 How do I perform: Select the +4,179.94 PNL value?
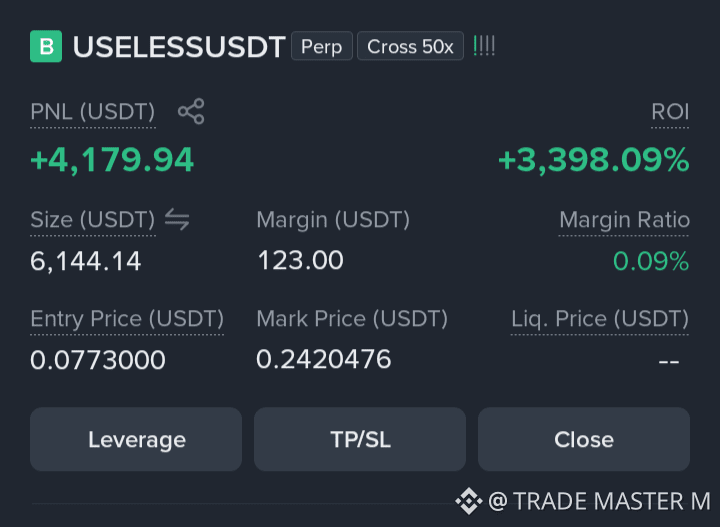[x=112, y=160]
